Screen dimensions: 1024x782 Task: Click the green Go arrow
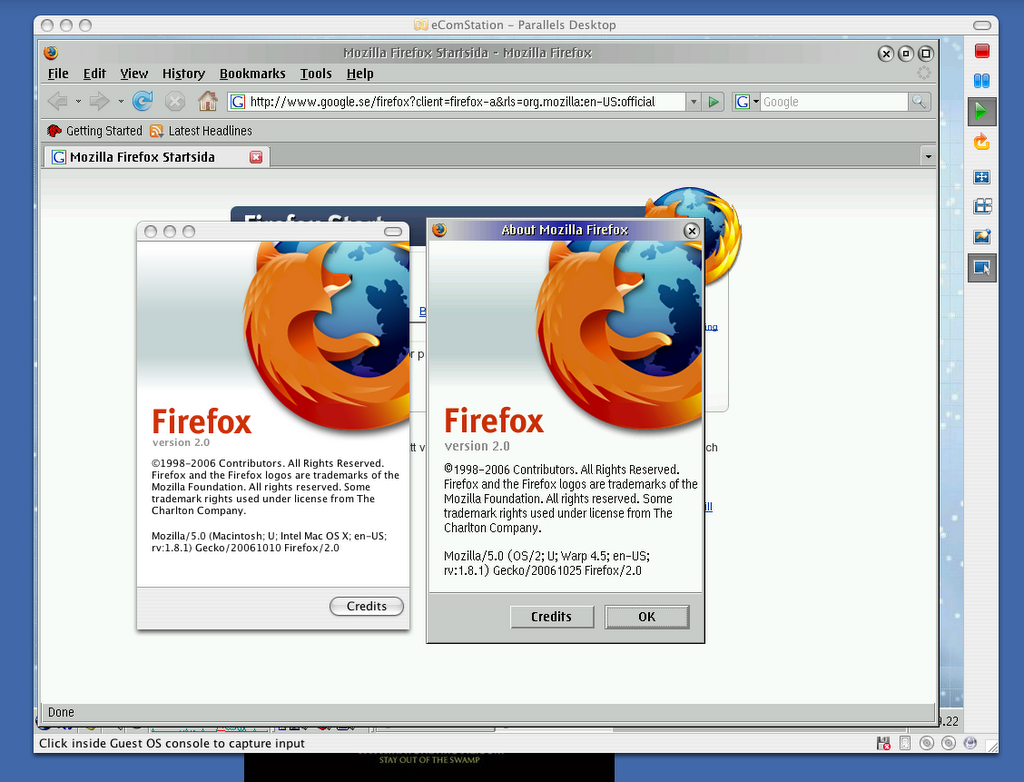click(713, 102)
